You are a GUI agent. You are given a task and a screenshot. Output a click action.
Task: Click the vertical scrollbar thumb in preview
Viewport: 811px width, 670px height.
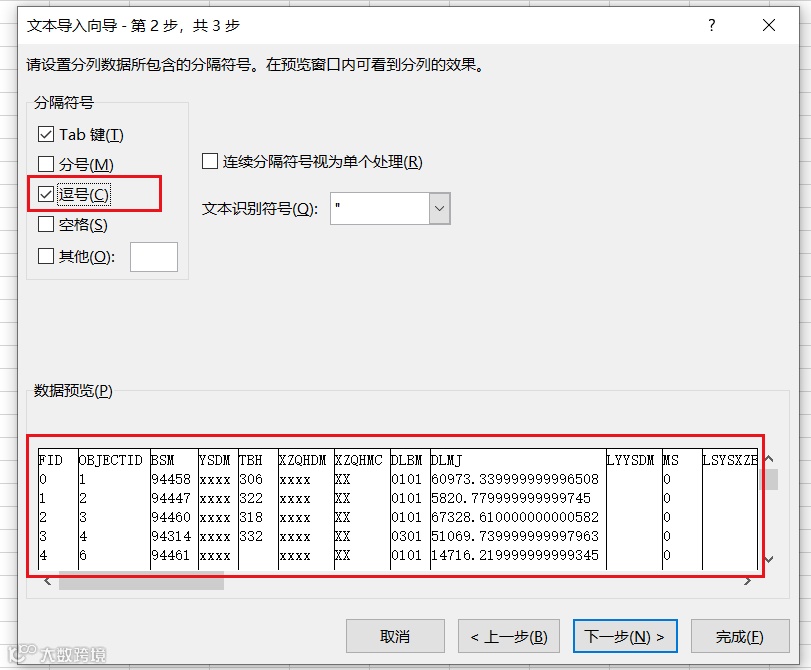[769, 479]
